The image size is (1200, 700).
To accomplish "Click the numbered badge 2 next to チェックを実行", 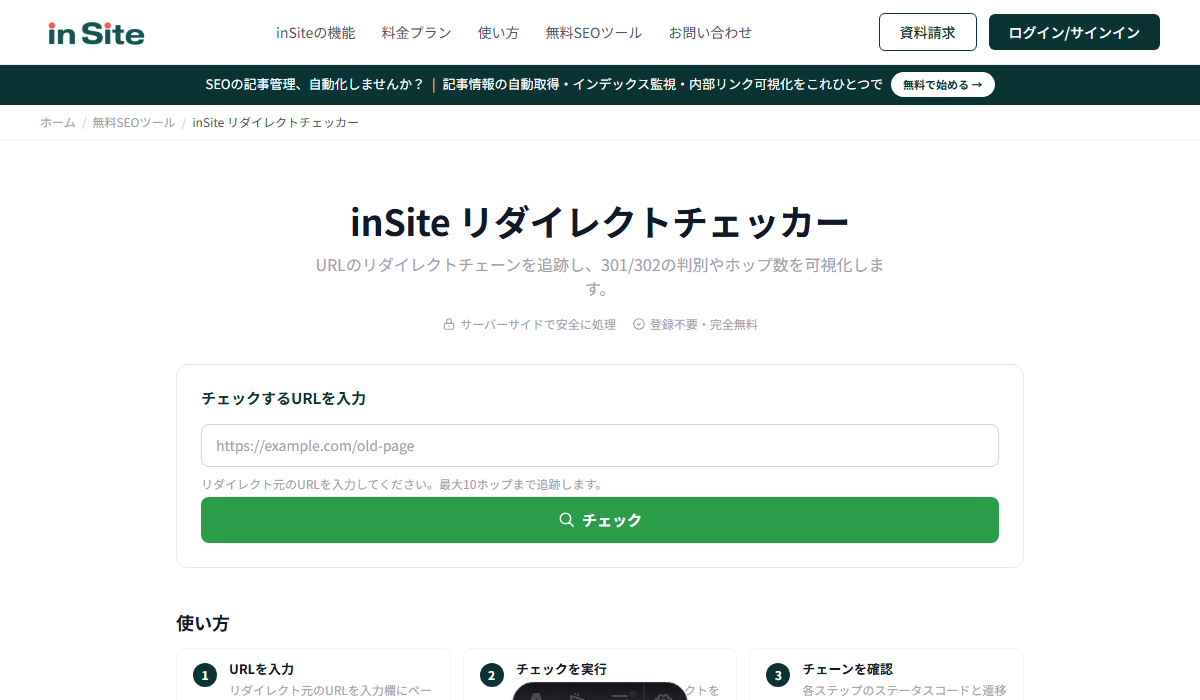I will (x=491, y=676).
